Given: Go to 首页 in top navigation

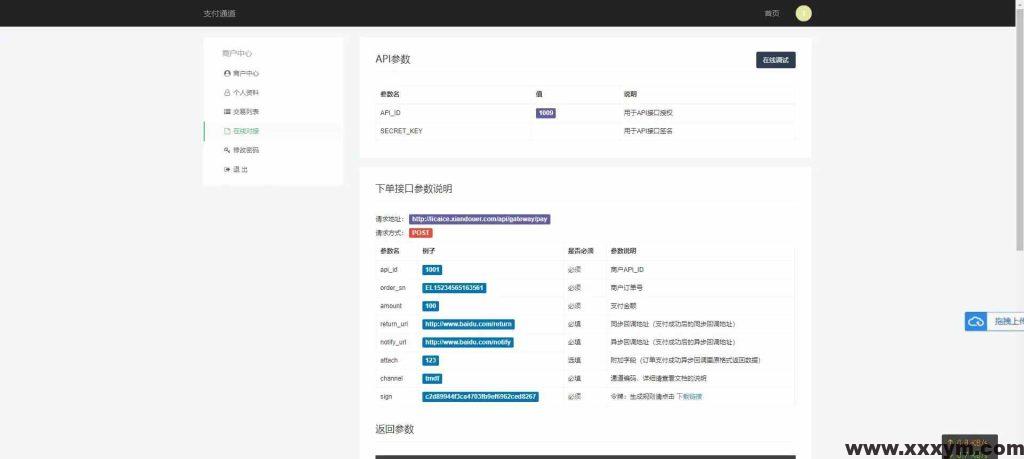Looking at the screenshot, I should point(771,13).
